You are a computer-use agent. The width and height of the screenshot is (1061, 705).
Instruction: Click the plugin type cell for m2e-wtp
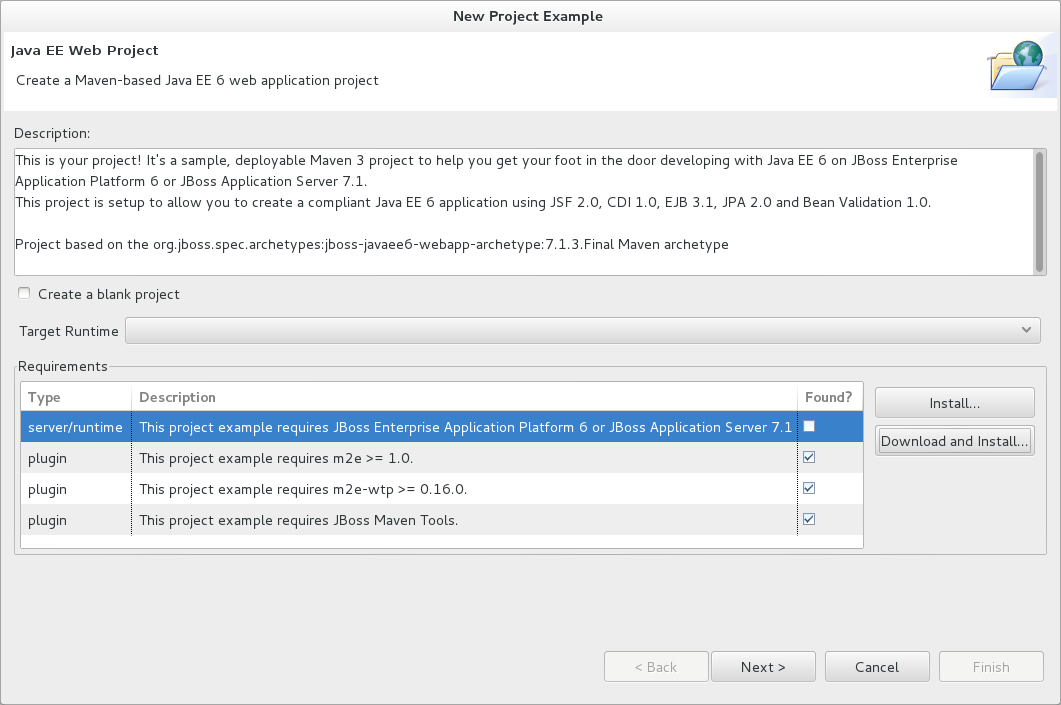[x=47, y=489]
